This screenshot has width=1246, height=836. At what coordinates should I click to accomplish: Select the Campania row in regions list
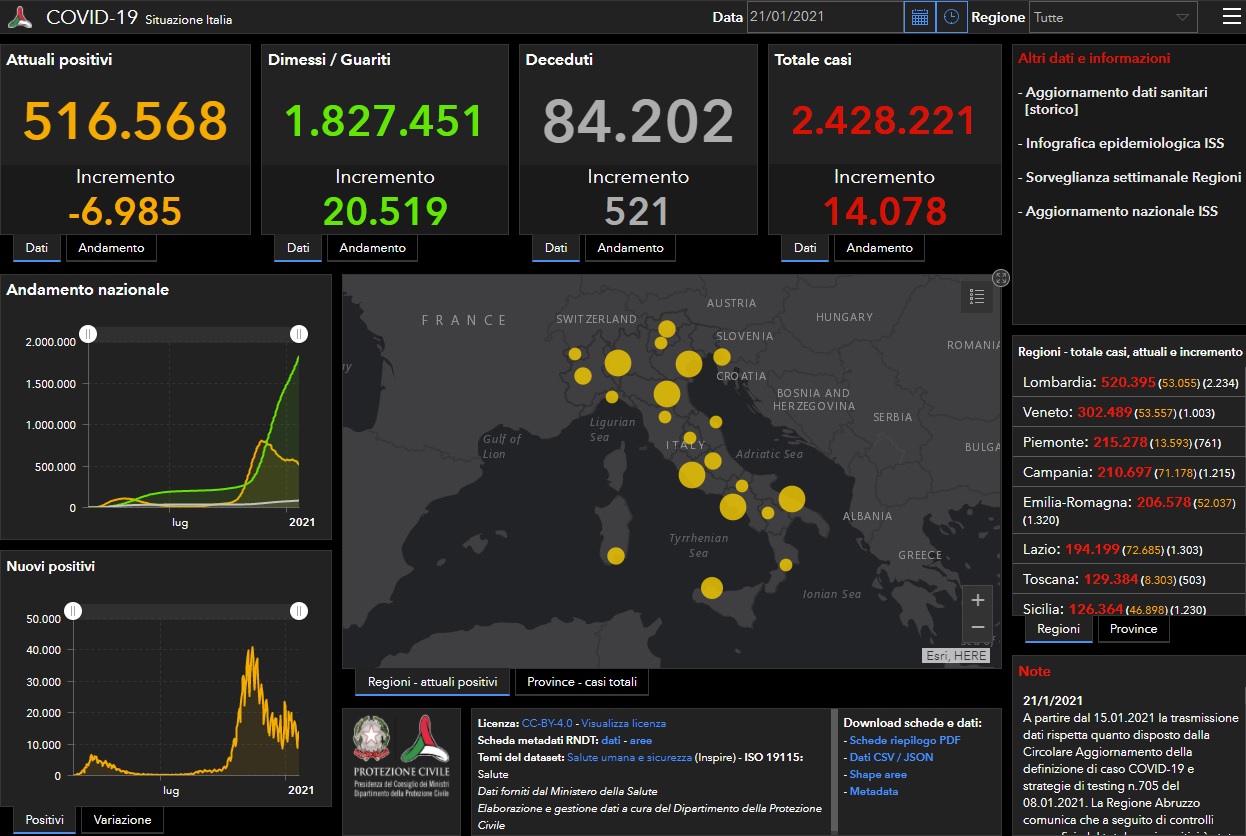1129,472
